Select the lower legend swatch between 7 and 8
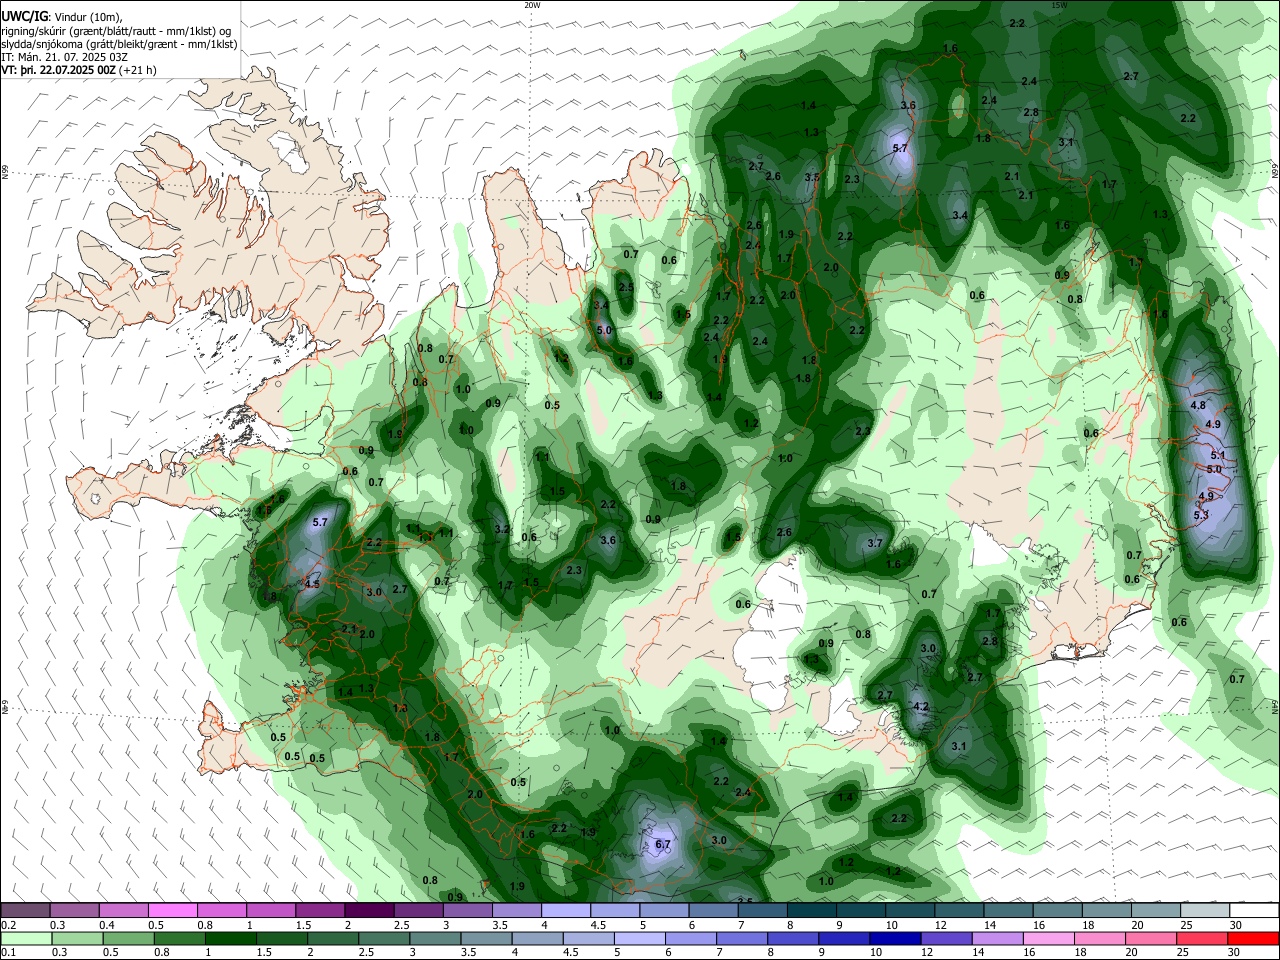The height and width of the screenshot is (960, 1280). (742, 938)
